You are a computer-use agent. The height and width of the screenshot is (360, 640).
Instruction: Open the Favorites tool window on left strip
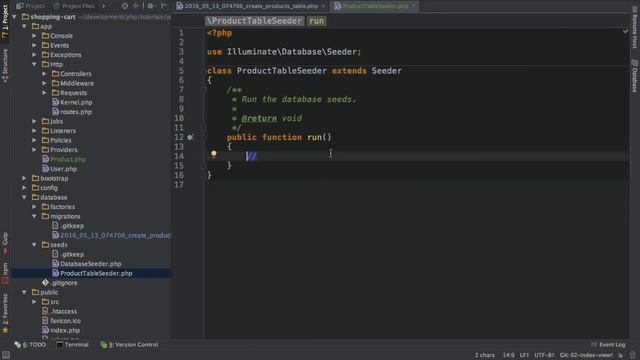click(x=5, y=313)
